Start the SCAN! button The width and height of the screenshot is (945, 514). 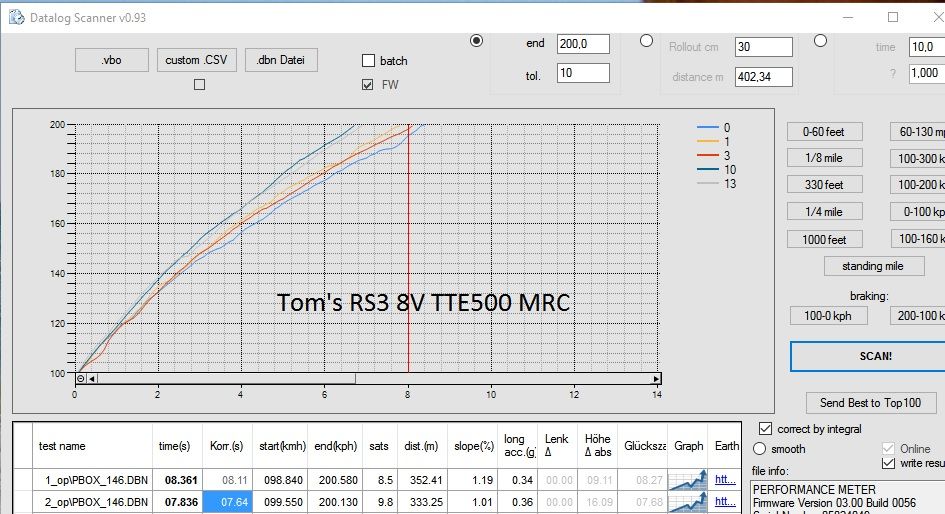tap(868, 357)
